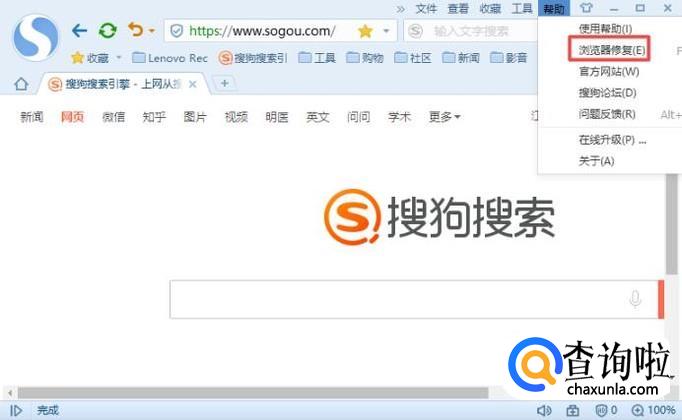Image resolution: width=682 pixels, height=420 pixels.
Task: Open the 文件 menu
Action: pyautogui.click(x=426, y=8)
